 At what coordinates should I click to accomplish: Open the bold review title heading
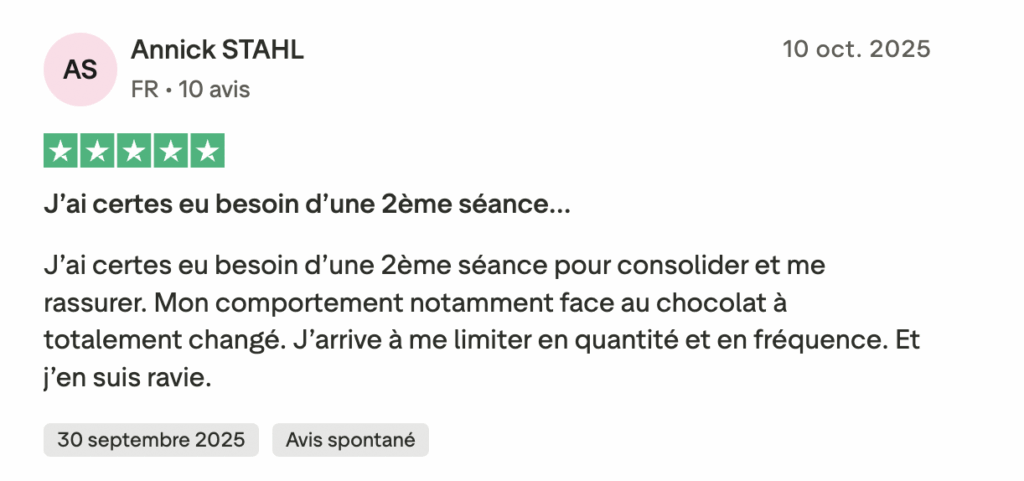click(x=307, y=207)
